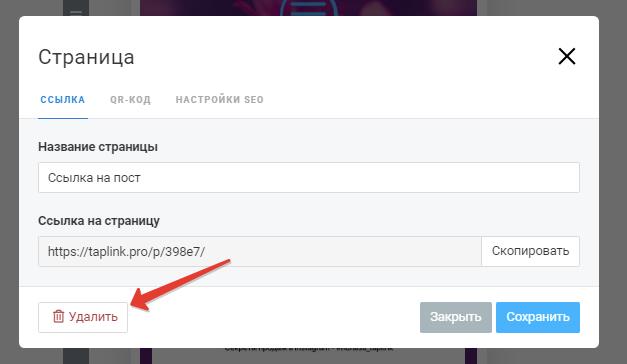Click the cut-off text below the dialog
The height and width of the screenshot is (364, 627).
[x=309, y=349]
